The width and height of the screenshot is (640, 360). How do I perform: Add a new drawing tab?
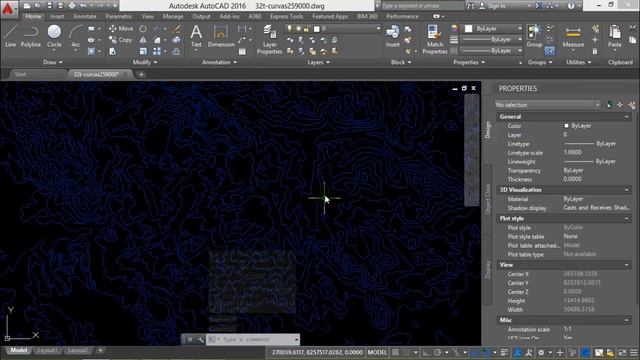(x=141, y=74)
